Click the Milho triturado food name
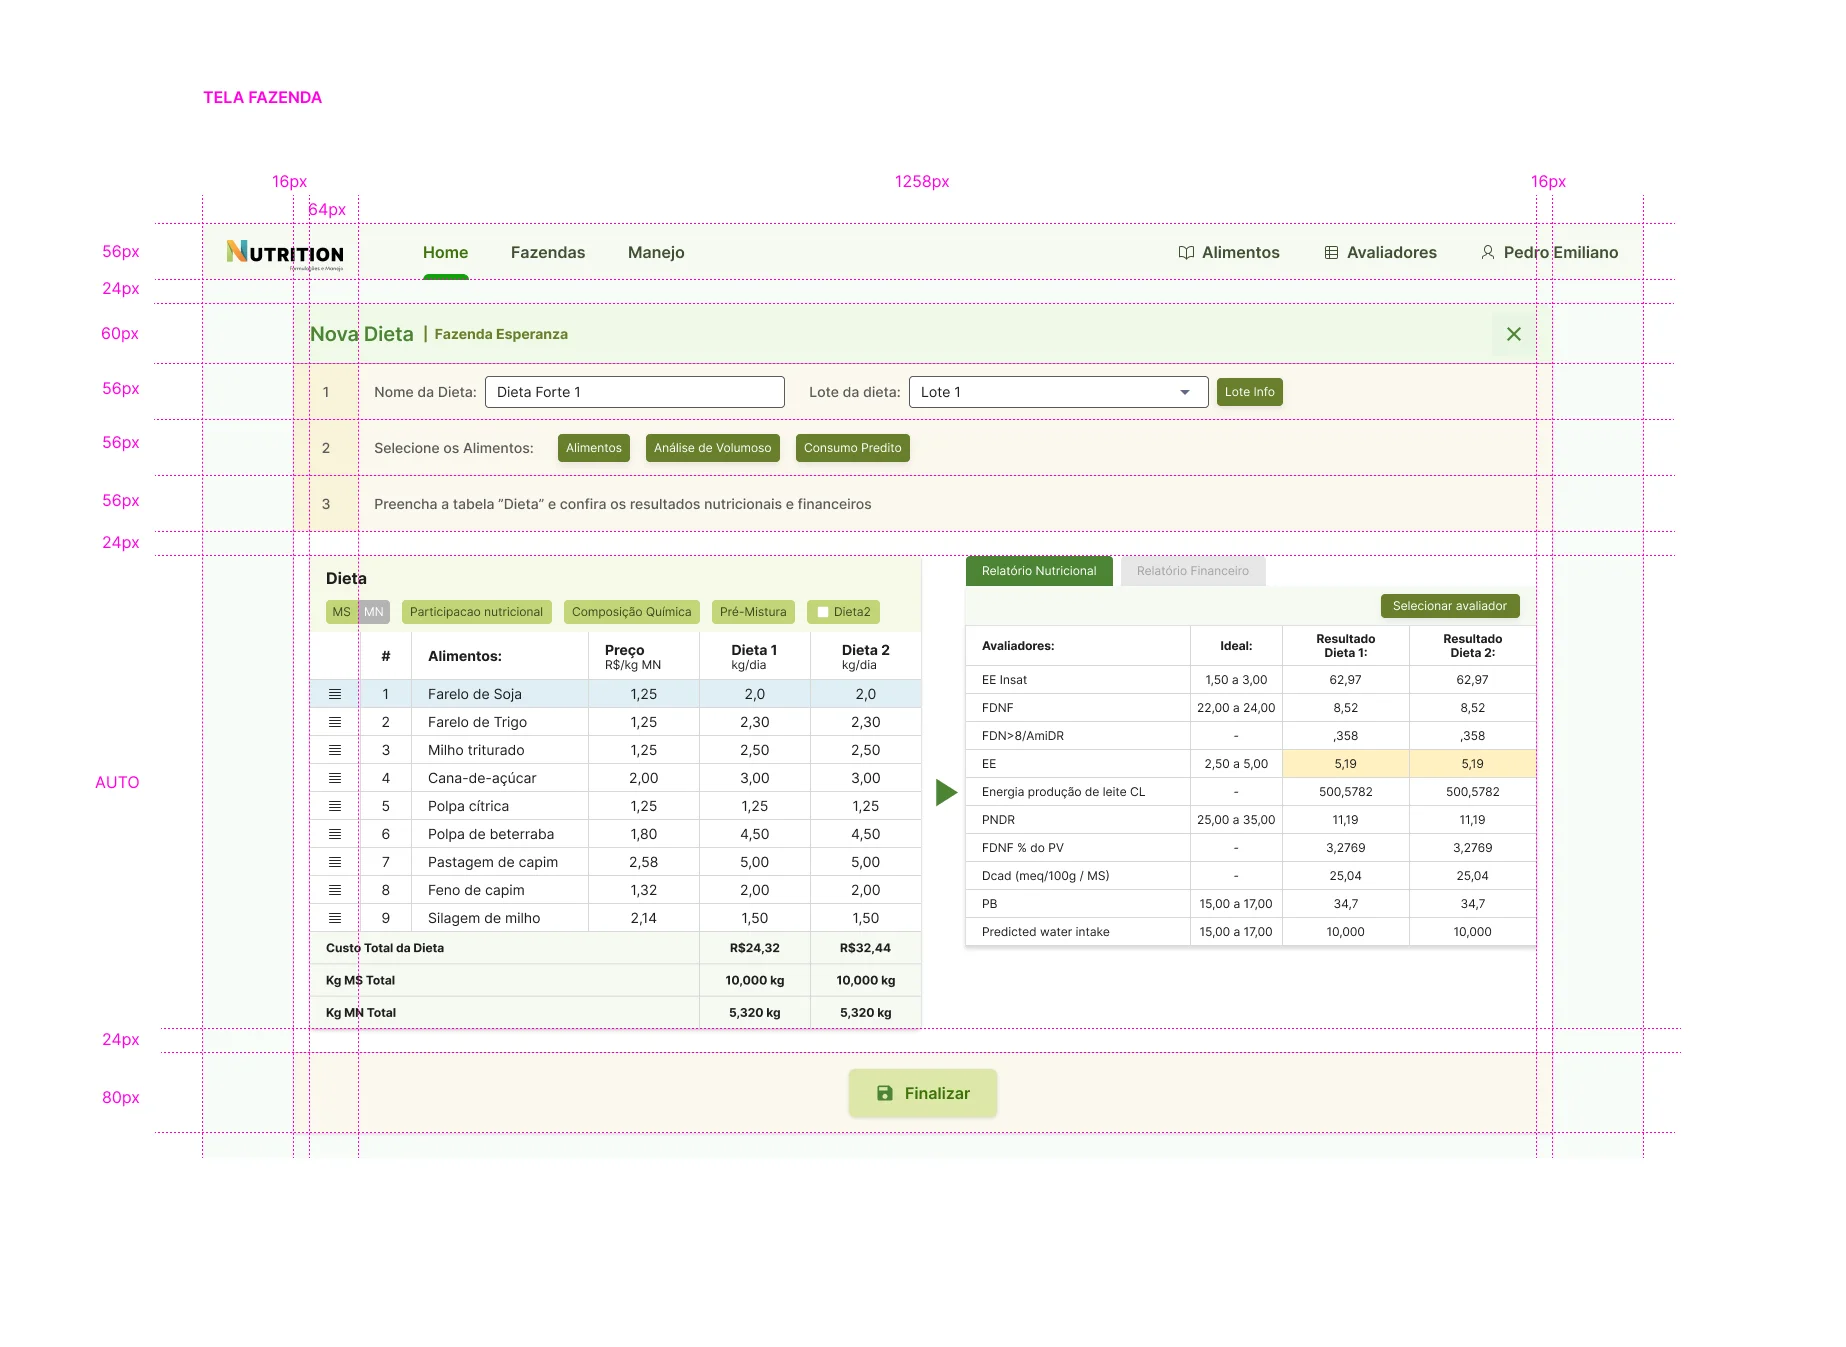The height and width of the screenshot is (1347, 1846). tap(476, 750)
